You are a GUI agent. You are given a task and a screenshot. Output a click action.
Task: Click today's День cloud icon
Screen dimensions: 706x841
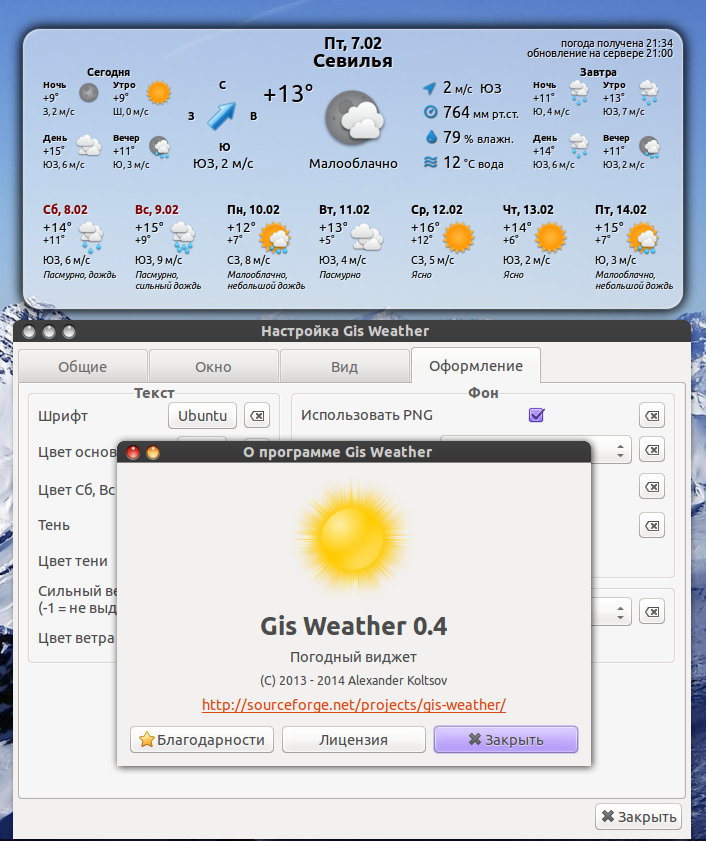click(x=89, y=145)
